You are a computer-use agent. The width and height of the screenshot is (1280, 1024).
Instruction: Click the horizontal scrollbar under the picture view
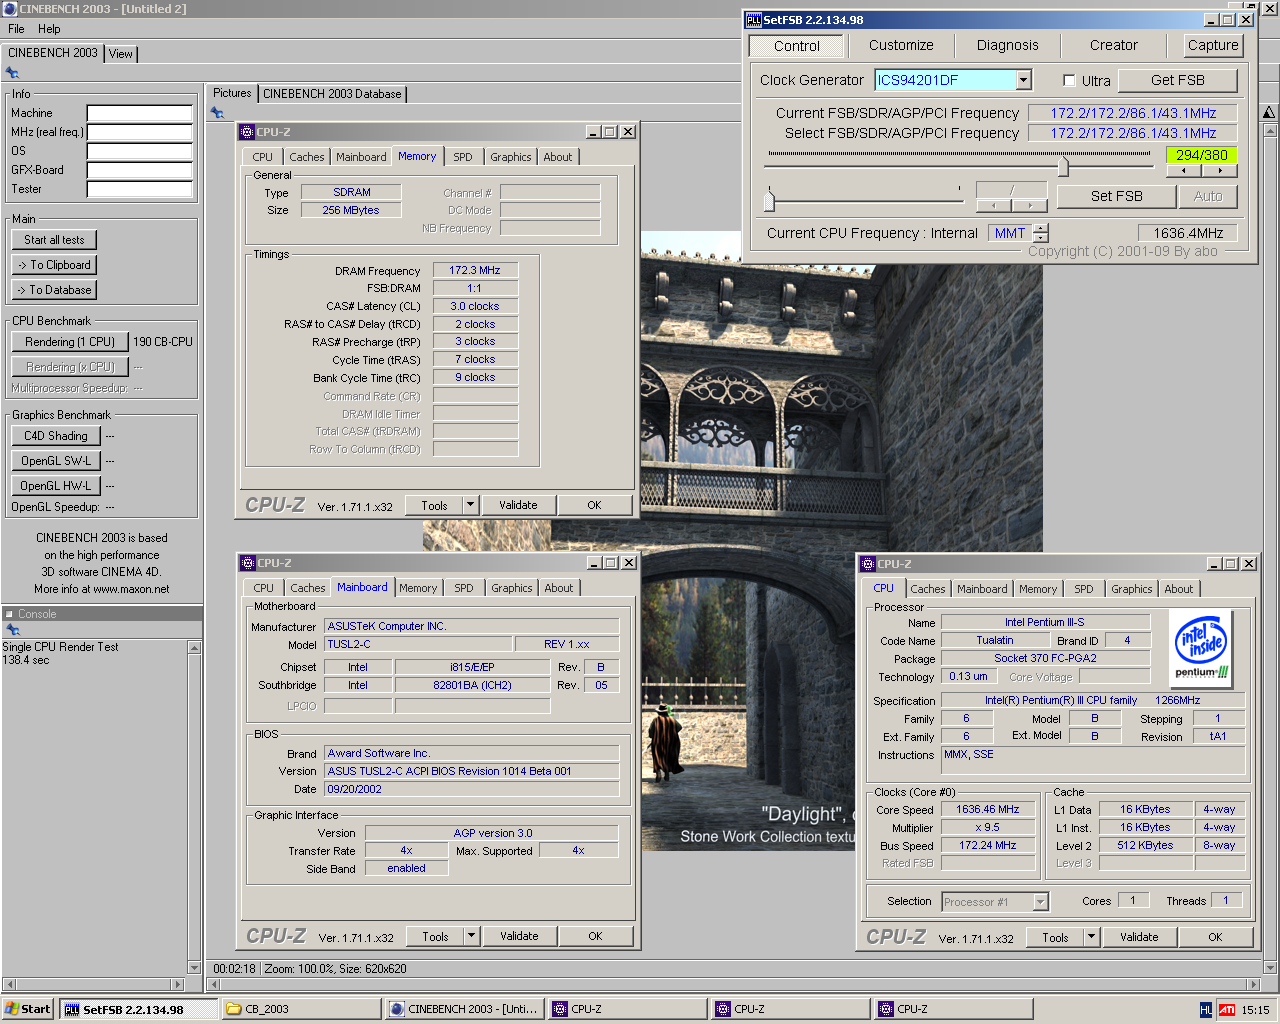(735, 984)
